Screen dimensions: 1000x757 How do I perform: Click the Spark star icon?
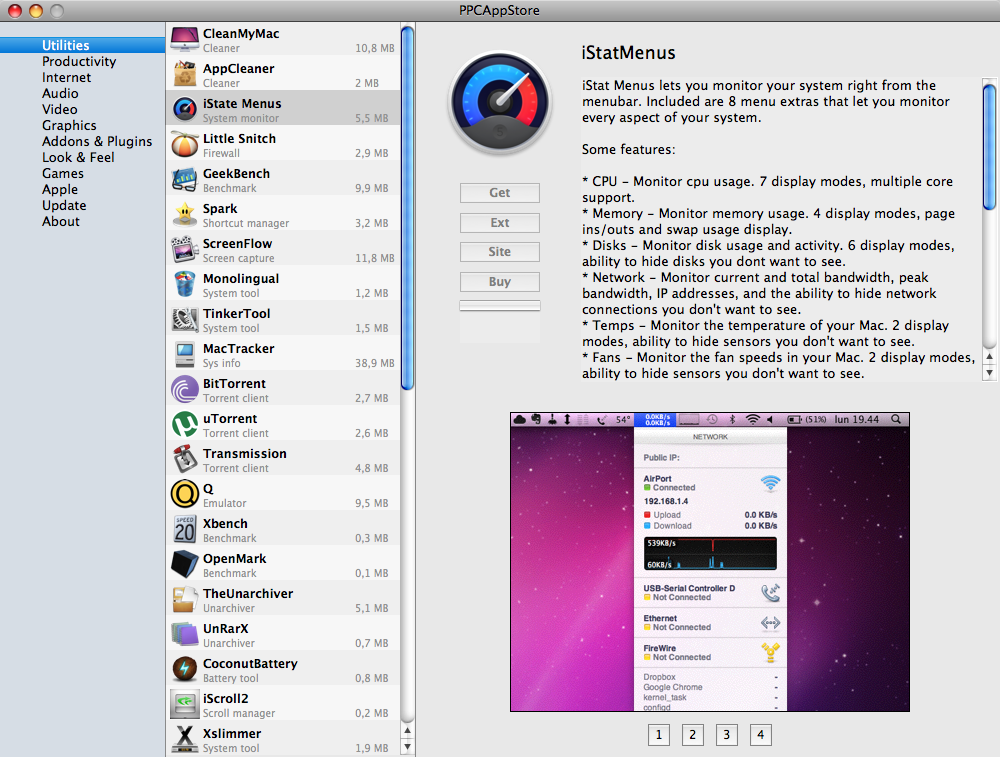(185, 215)
